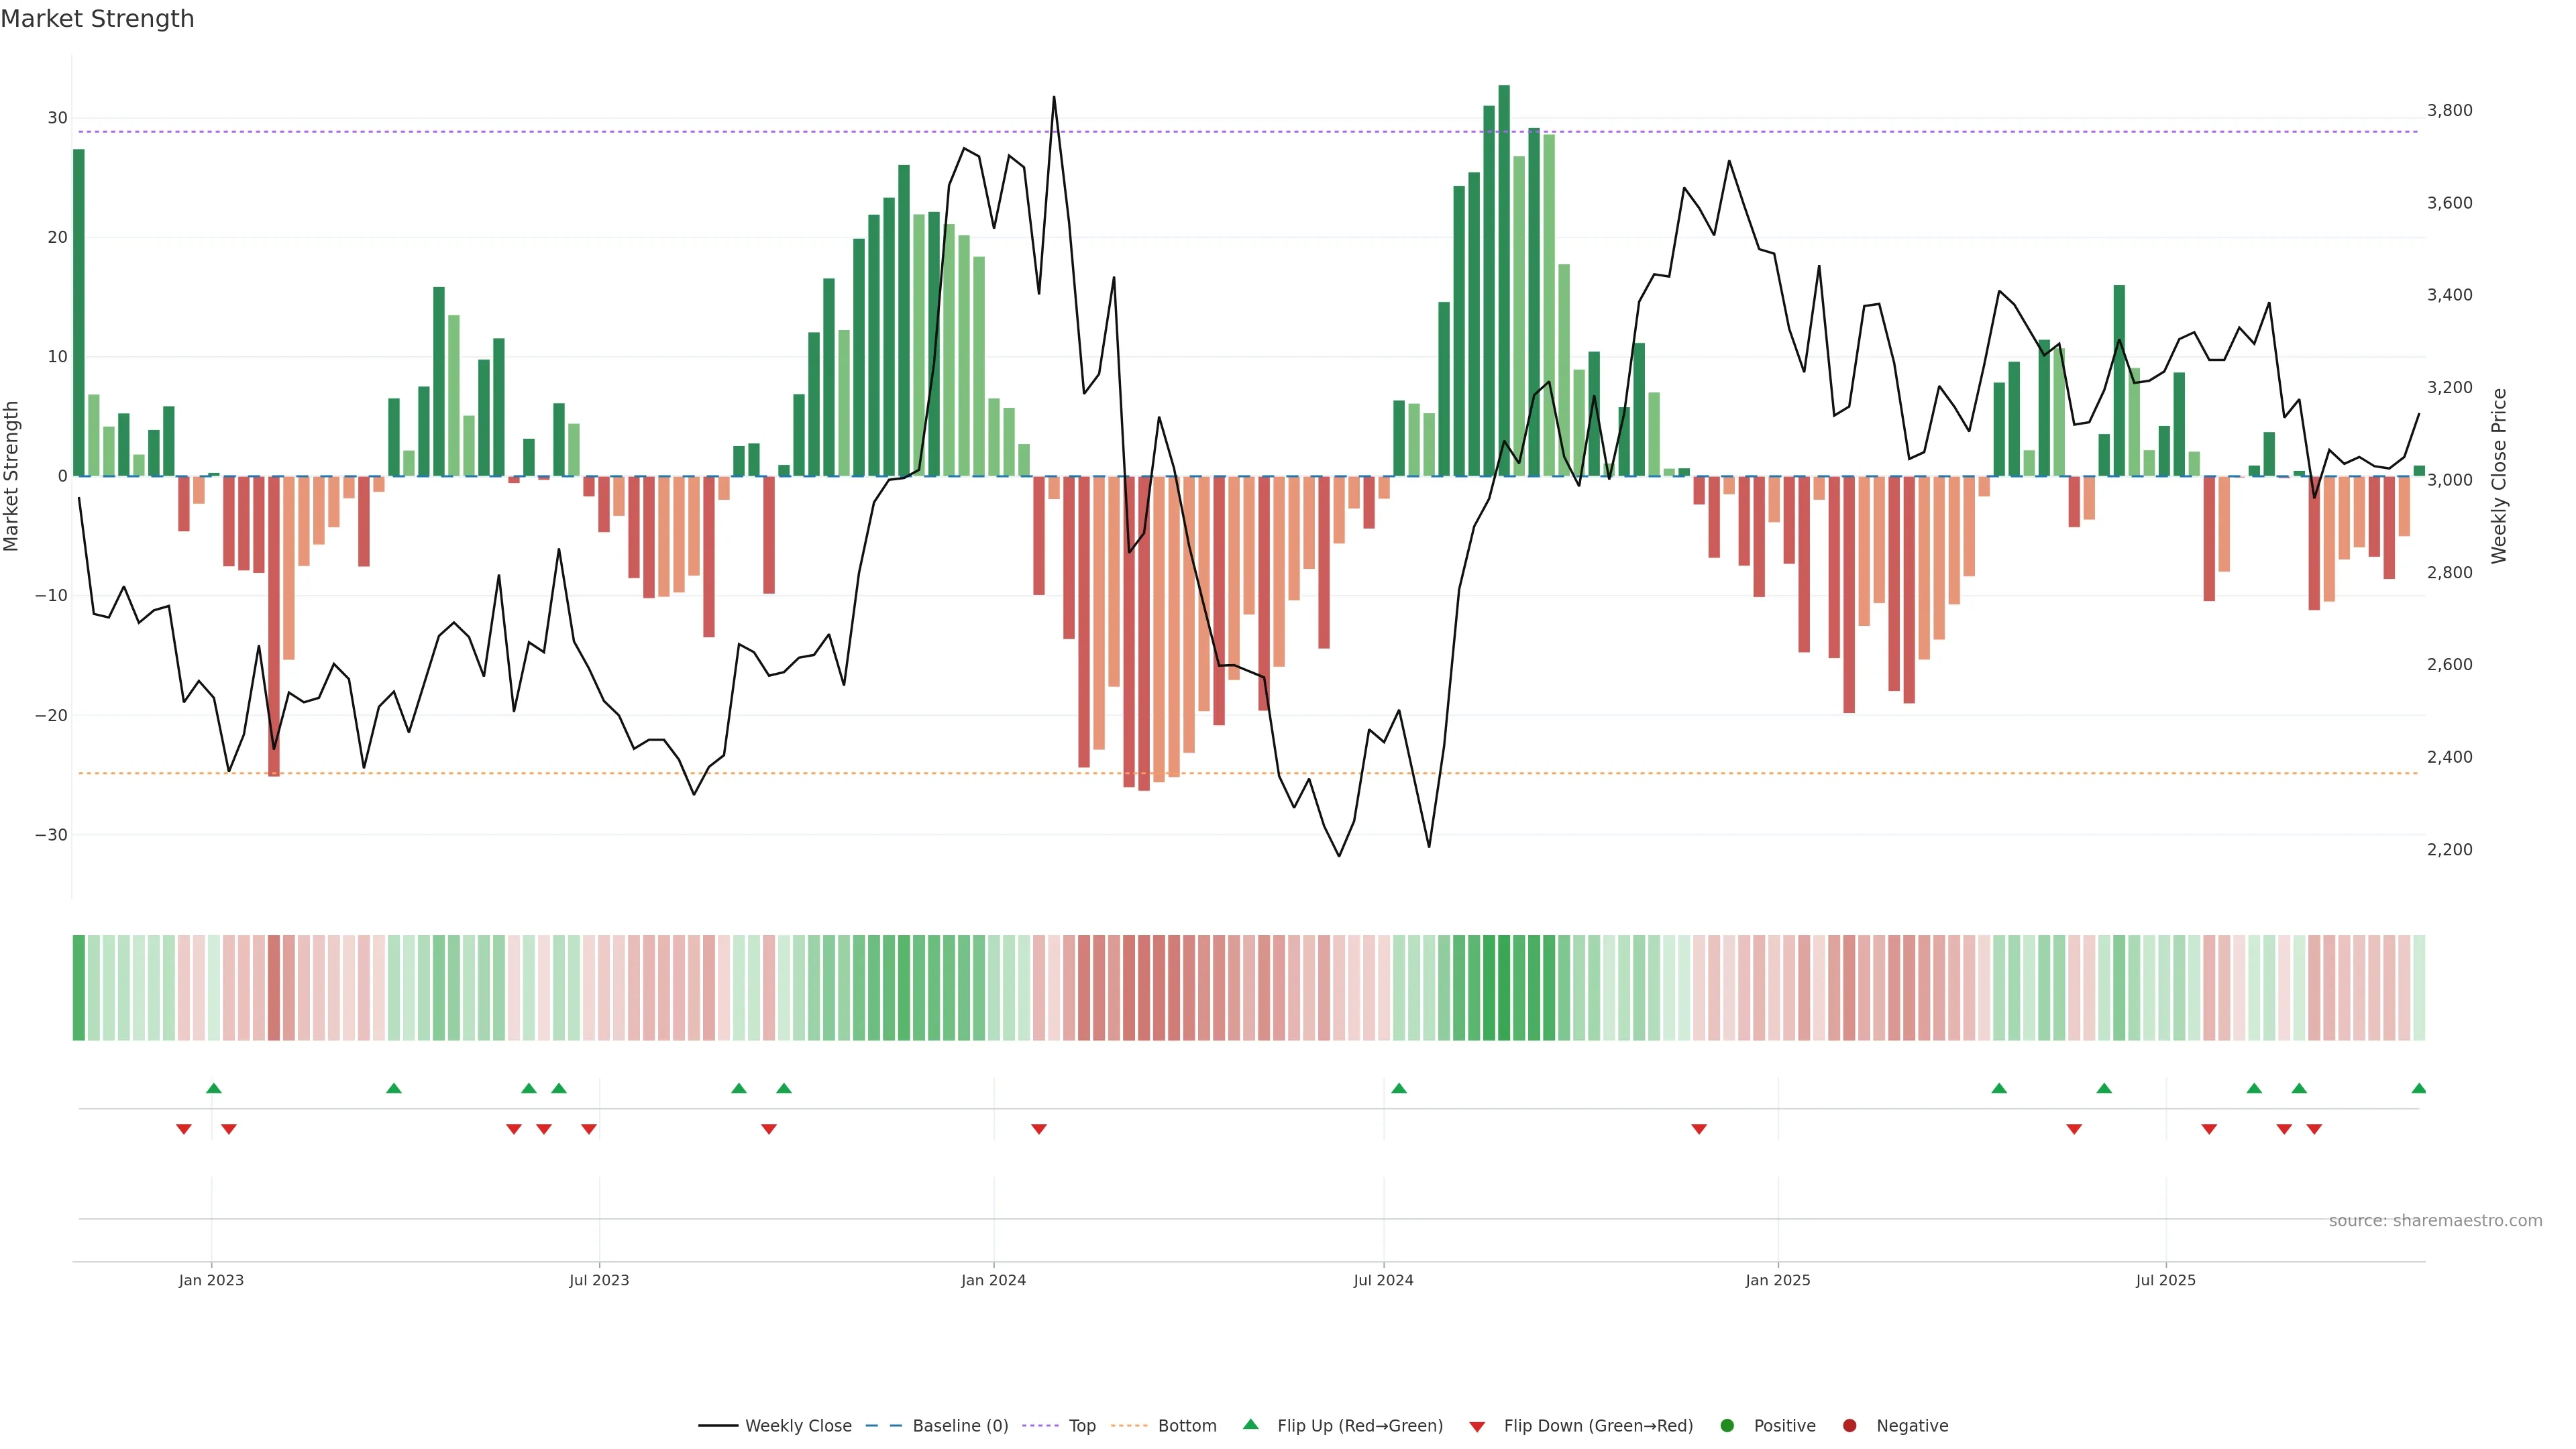Click Flip Up green triangle legend icon
Viewport: 2576px width, 1449px height.
1250,1425
